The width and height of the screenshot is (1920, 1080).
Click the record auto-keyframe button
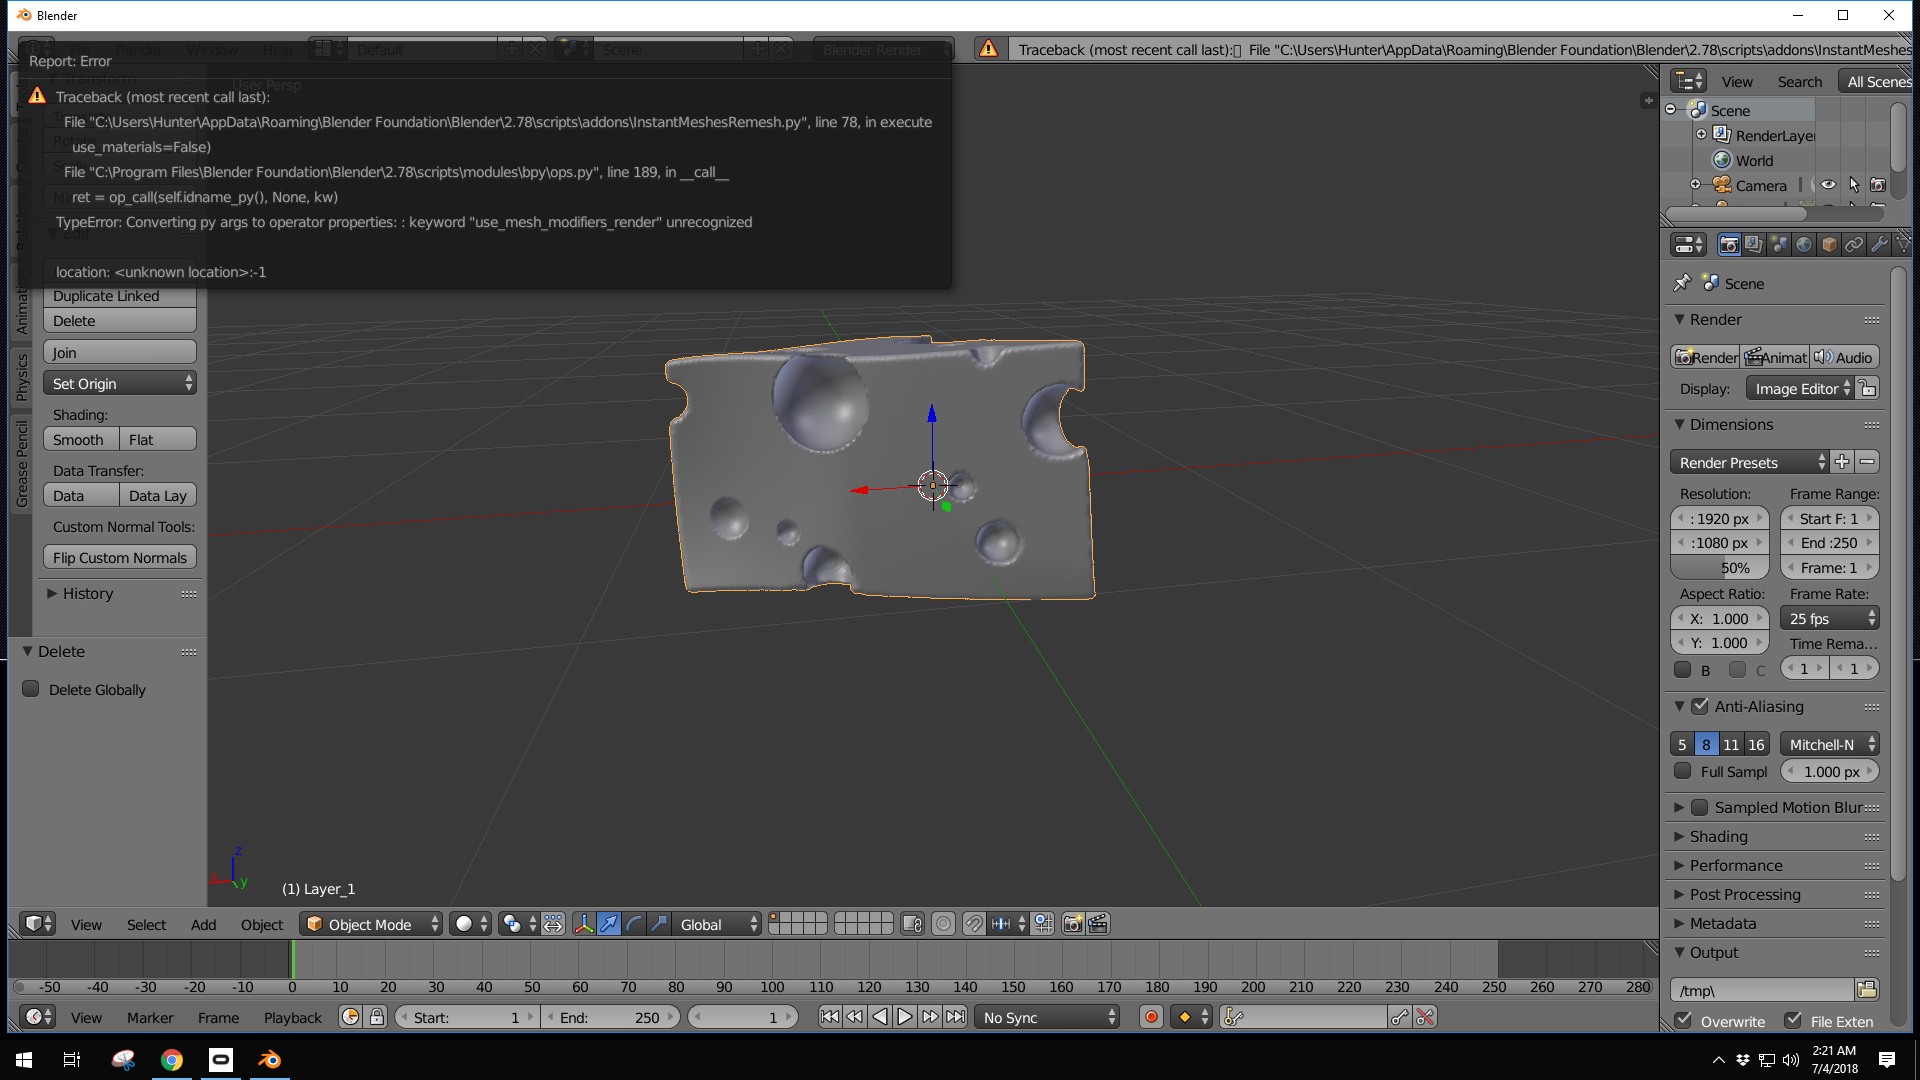(1151, 1017)
